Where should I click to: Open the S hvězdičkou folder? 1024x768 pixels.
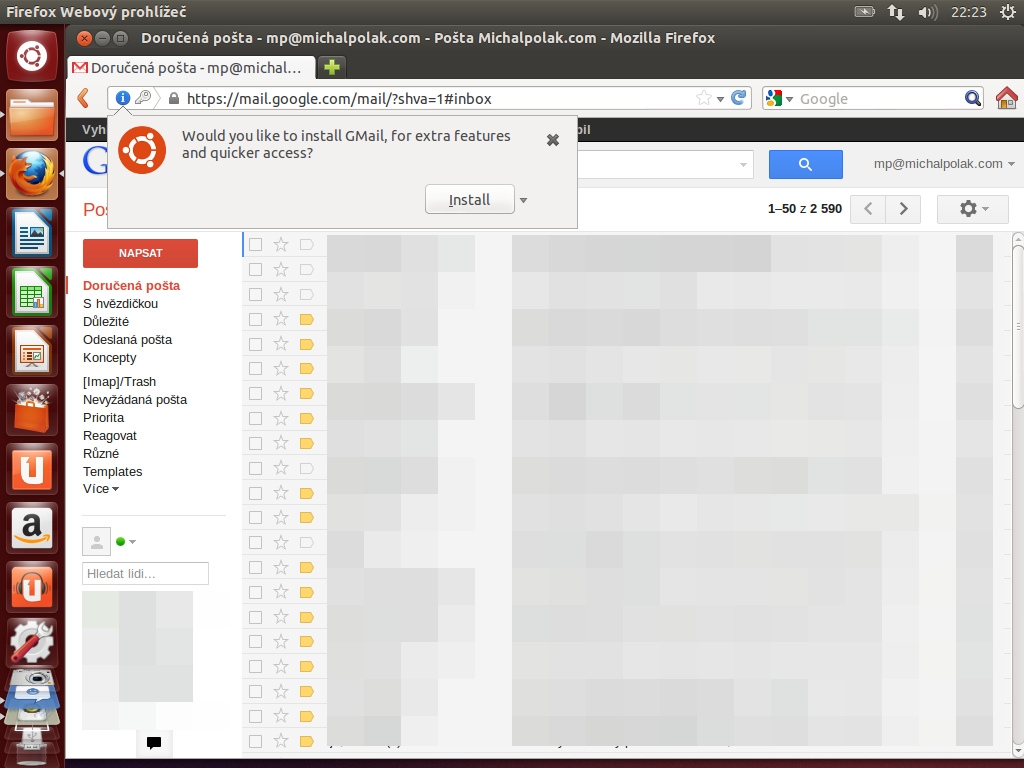[x=120, y=304]
